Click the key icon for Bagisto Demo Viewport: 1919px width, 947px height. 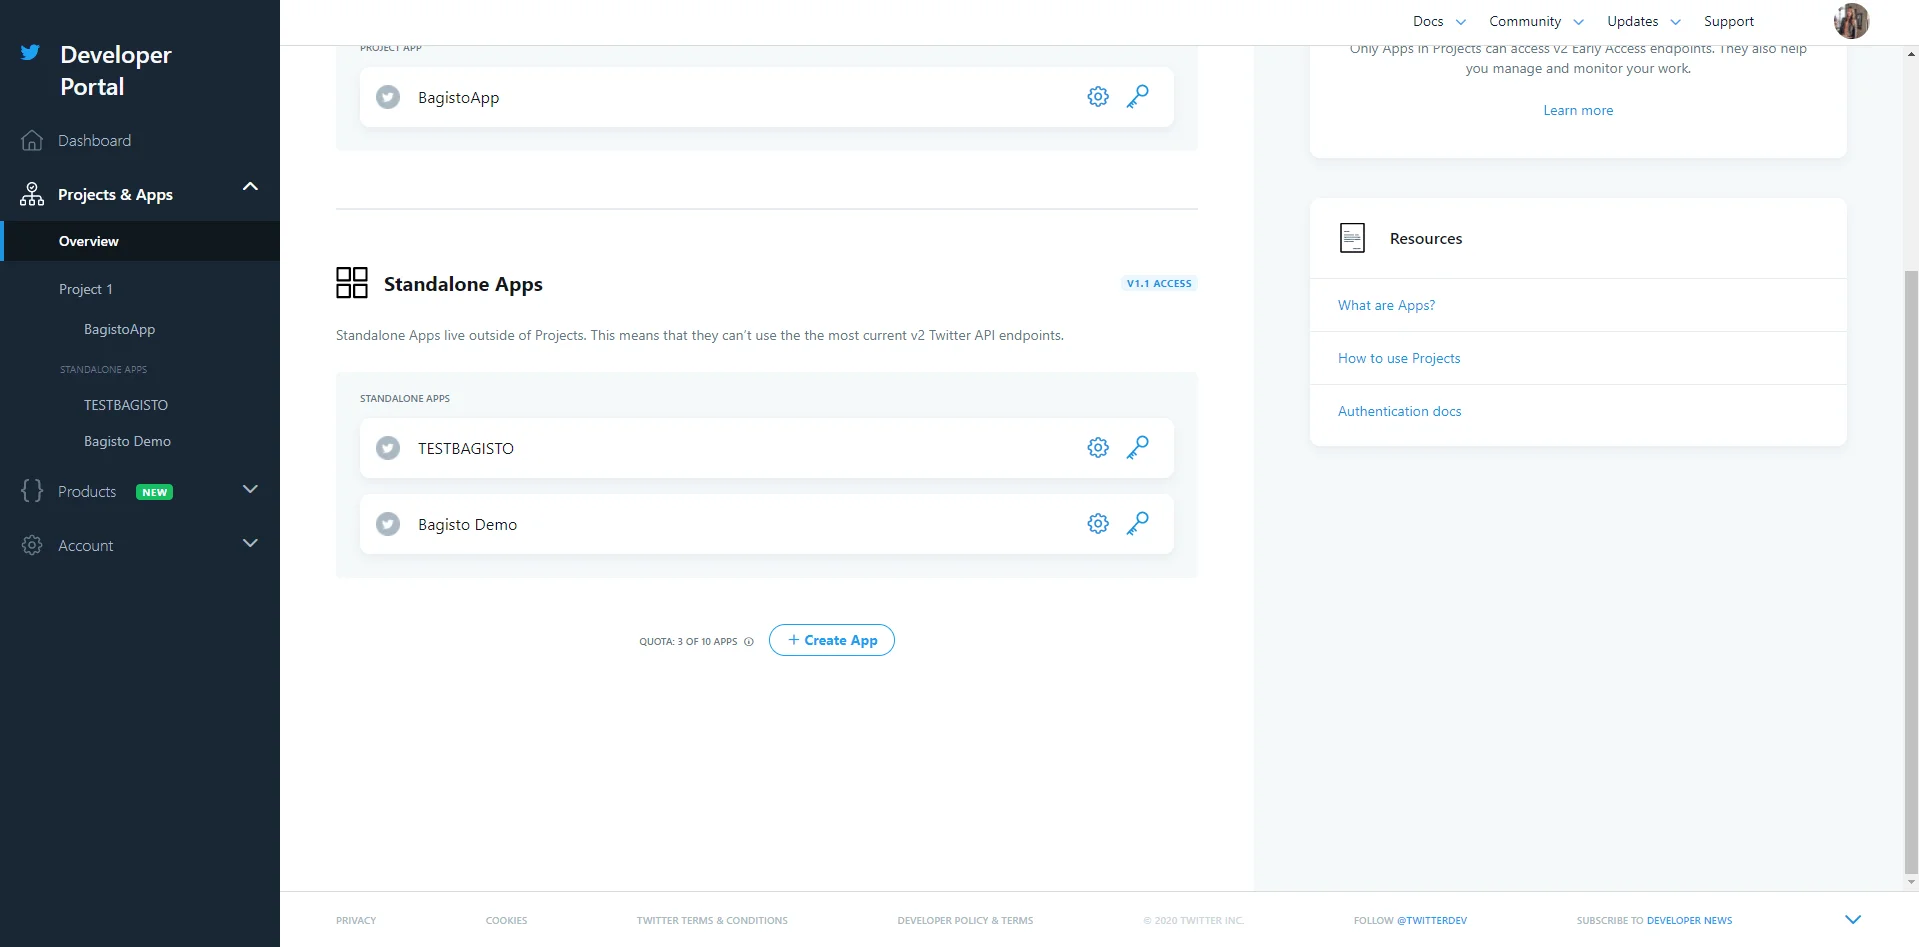click(x=1137, y=524)
